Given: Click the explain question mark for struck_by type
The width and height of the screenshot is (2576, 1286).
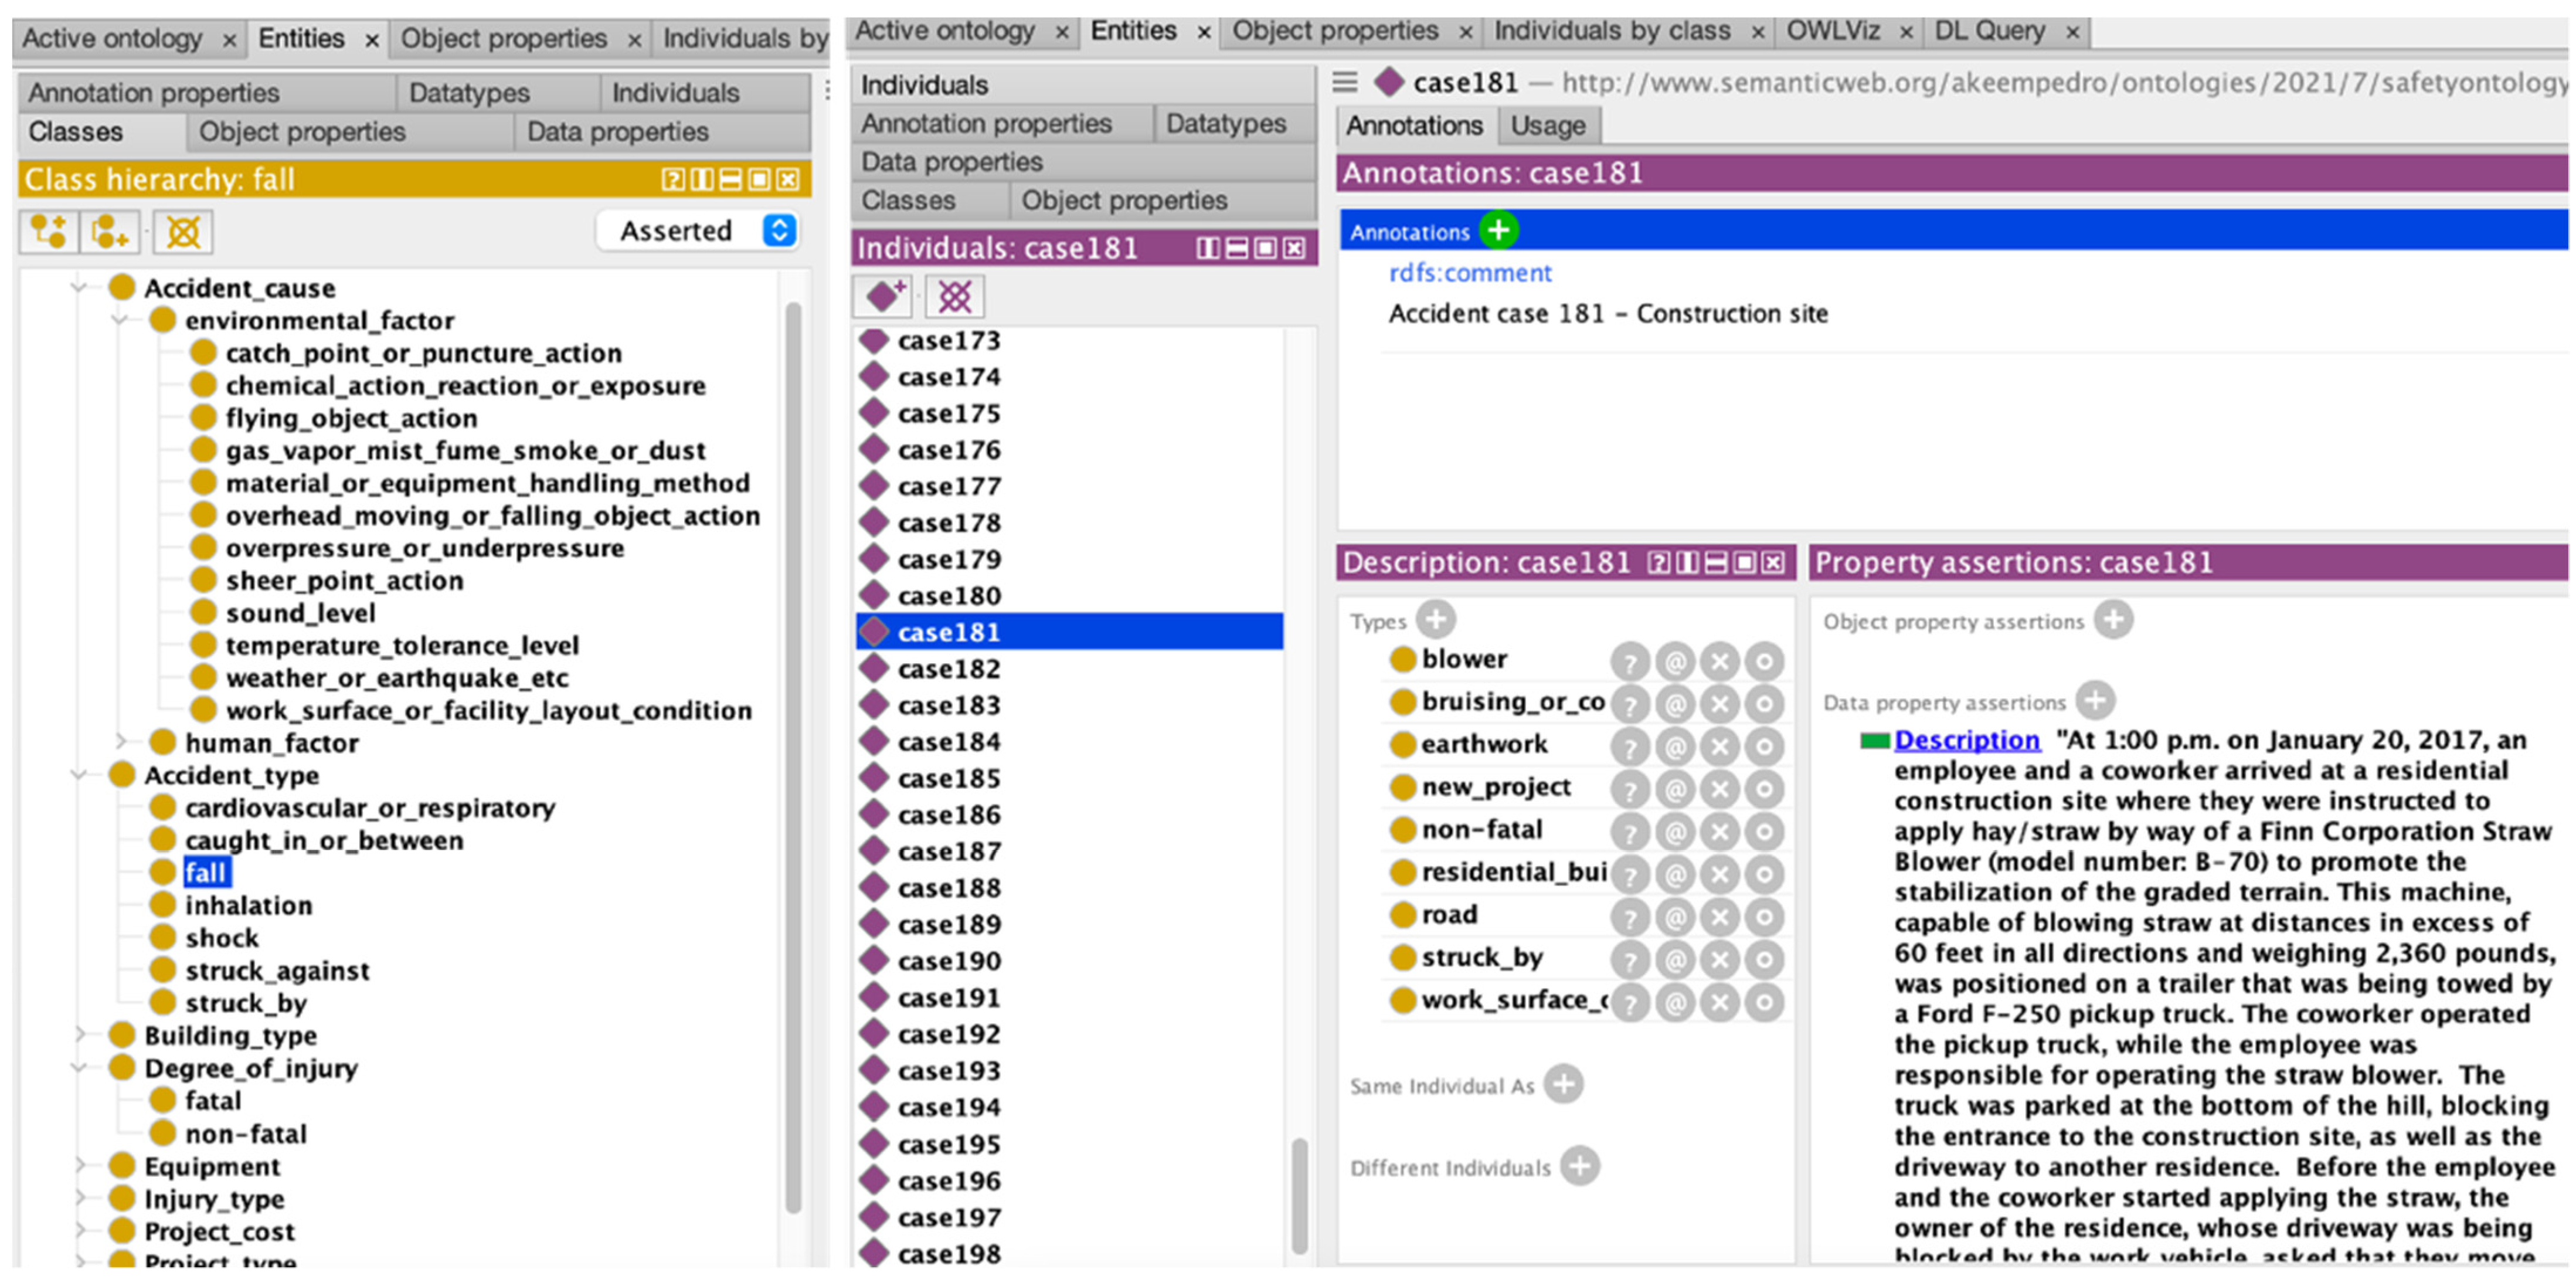Looking at the screenshot, I should click(1630, 960).
